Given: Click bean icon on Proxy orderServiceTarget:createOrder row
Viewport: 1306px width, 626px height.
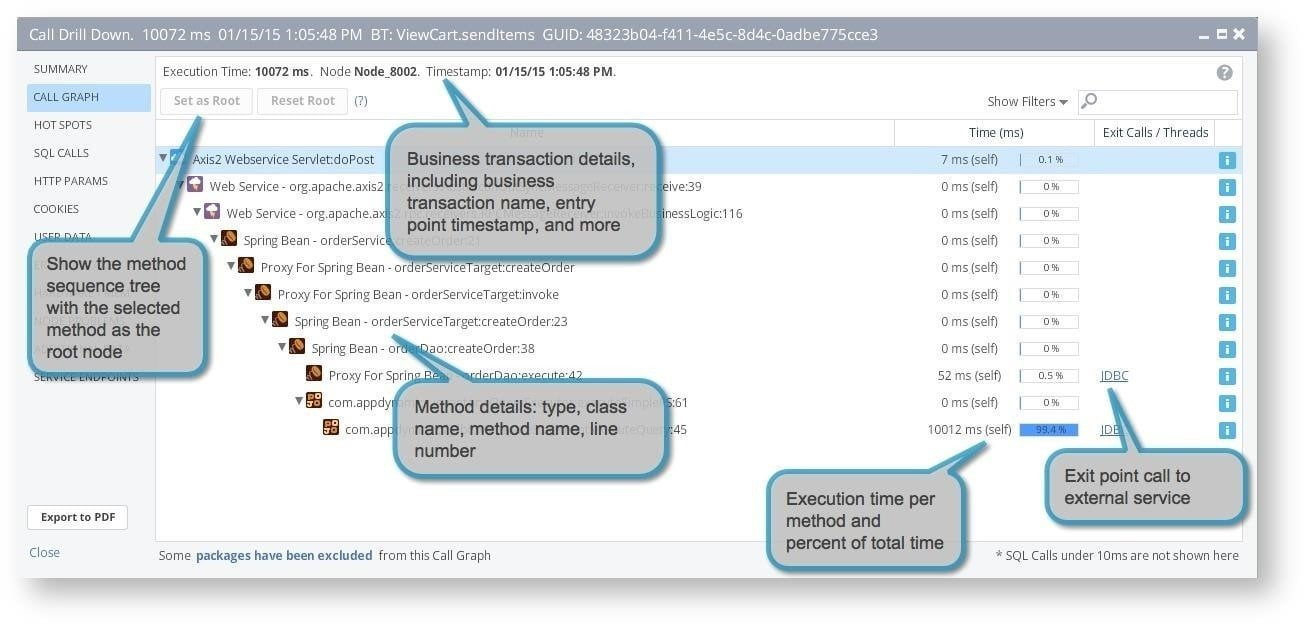Looking at the screenshot, I should click(246, 266).
